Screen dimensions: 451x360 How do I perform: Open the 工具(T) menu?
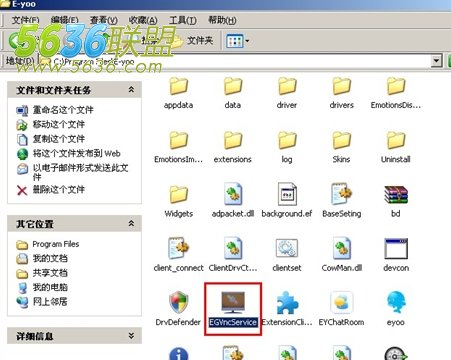tap(183, 20)
